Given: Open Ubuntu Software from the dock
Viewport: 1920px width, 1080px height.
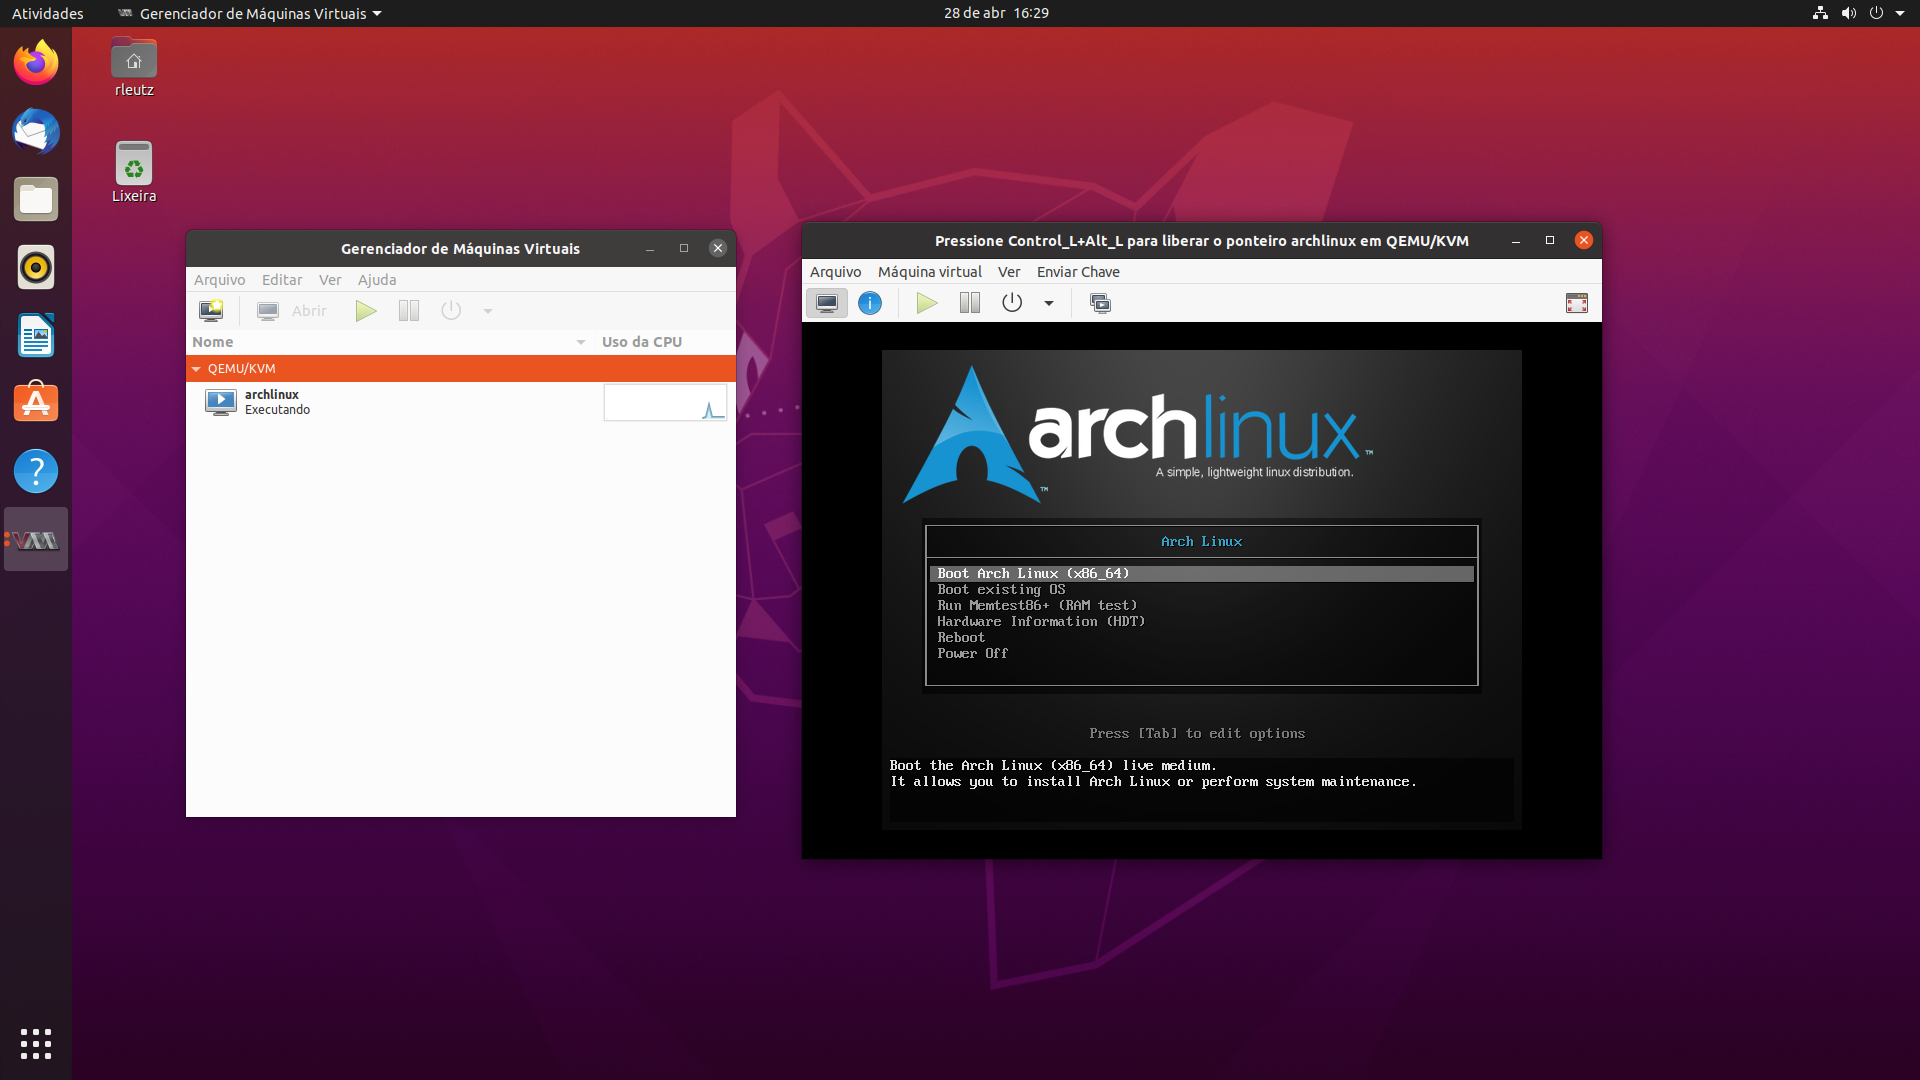Looking at the screenshot, I should tap(36, 403).
